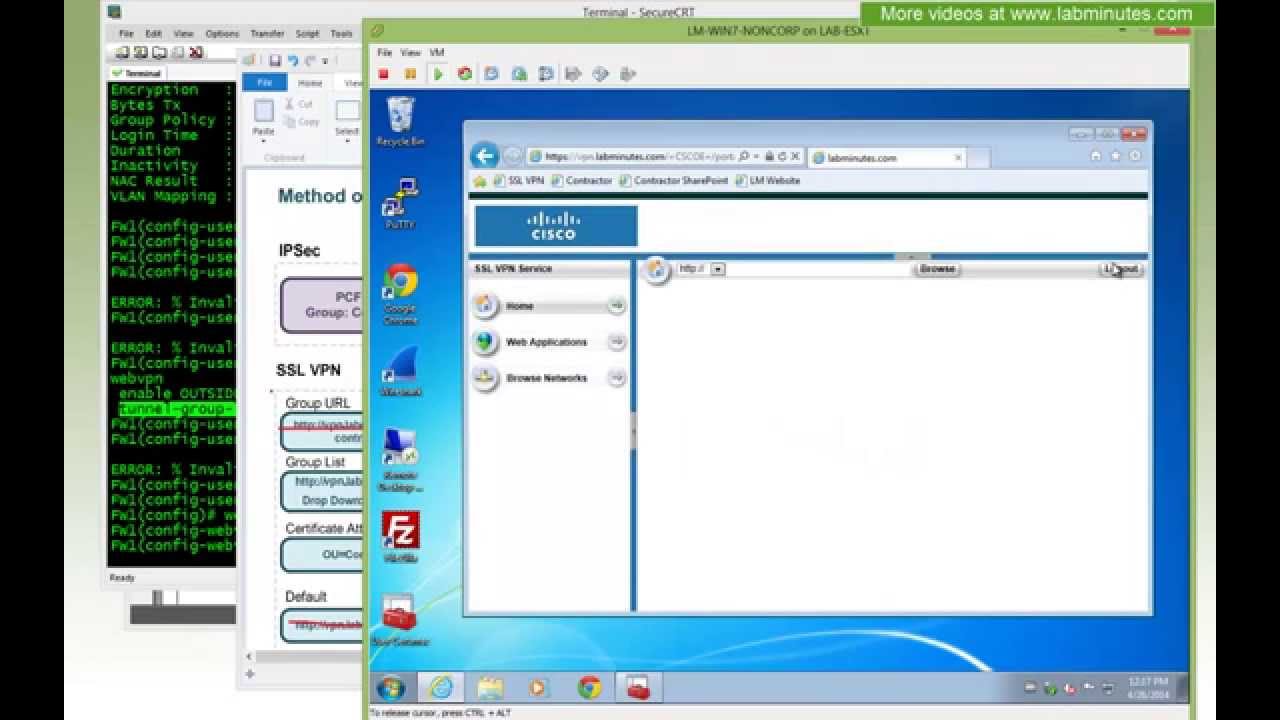Click the blue File tab in WordPad ribbon
1280x720 pixels.
[265, 83]
